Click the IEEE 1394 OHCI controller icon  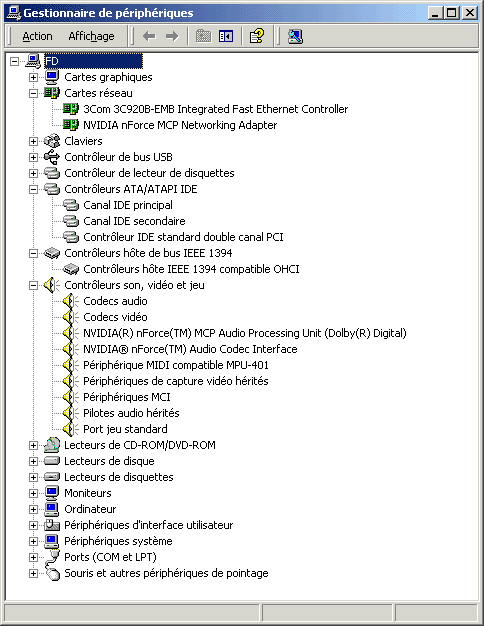(x=71, y=269)
